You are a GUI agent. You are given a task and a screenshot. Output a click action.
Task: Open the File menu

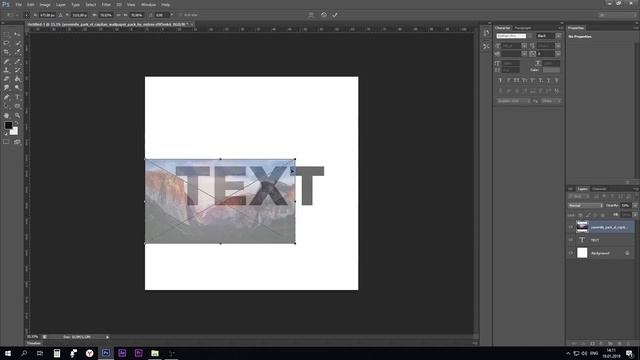(18, 4)
